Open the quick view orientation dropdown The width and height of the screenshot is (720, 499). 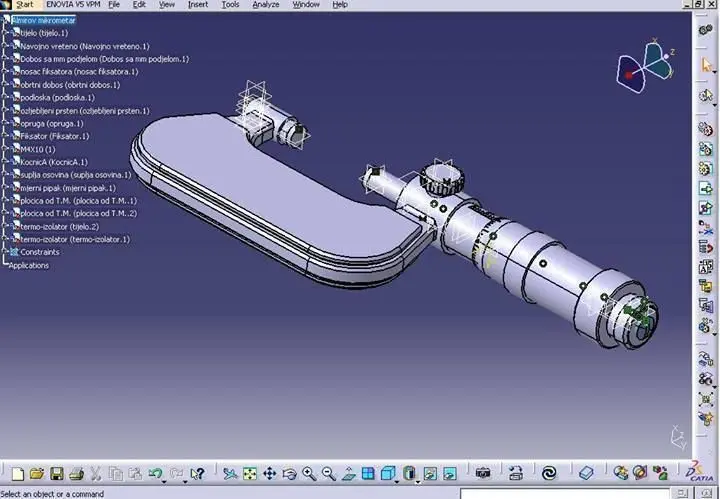(x=397, y=481)
